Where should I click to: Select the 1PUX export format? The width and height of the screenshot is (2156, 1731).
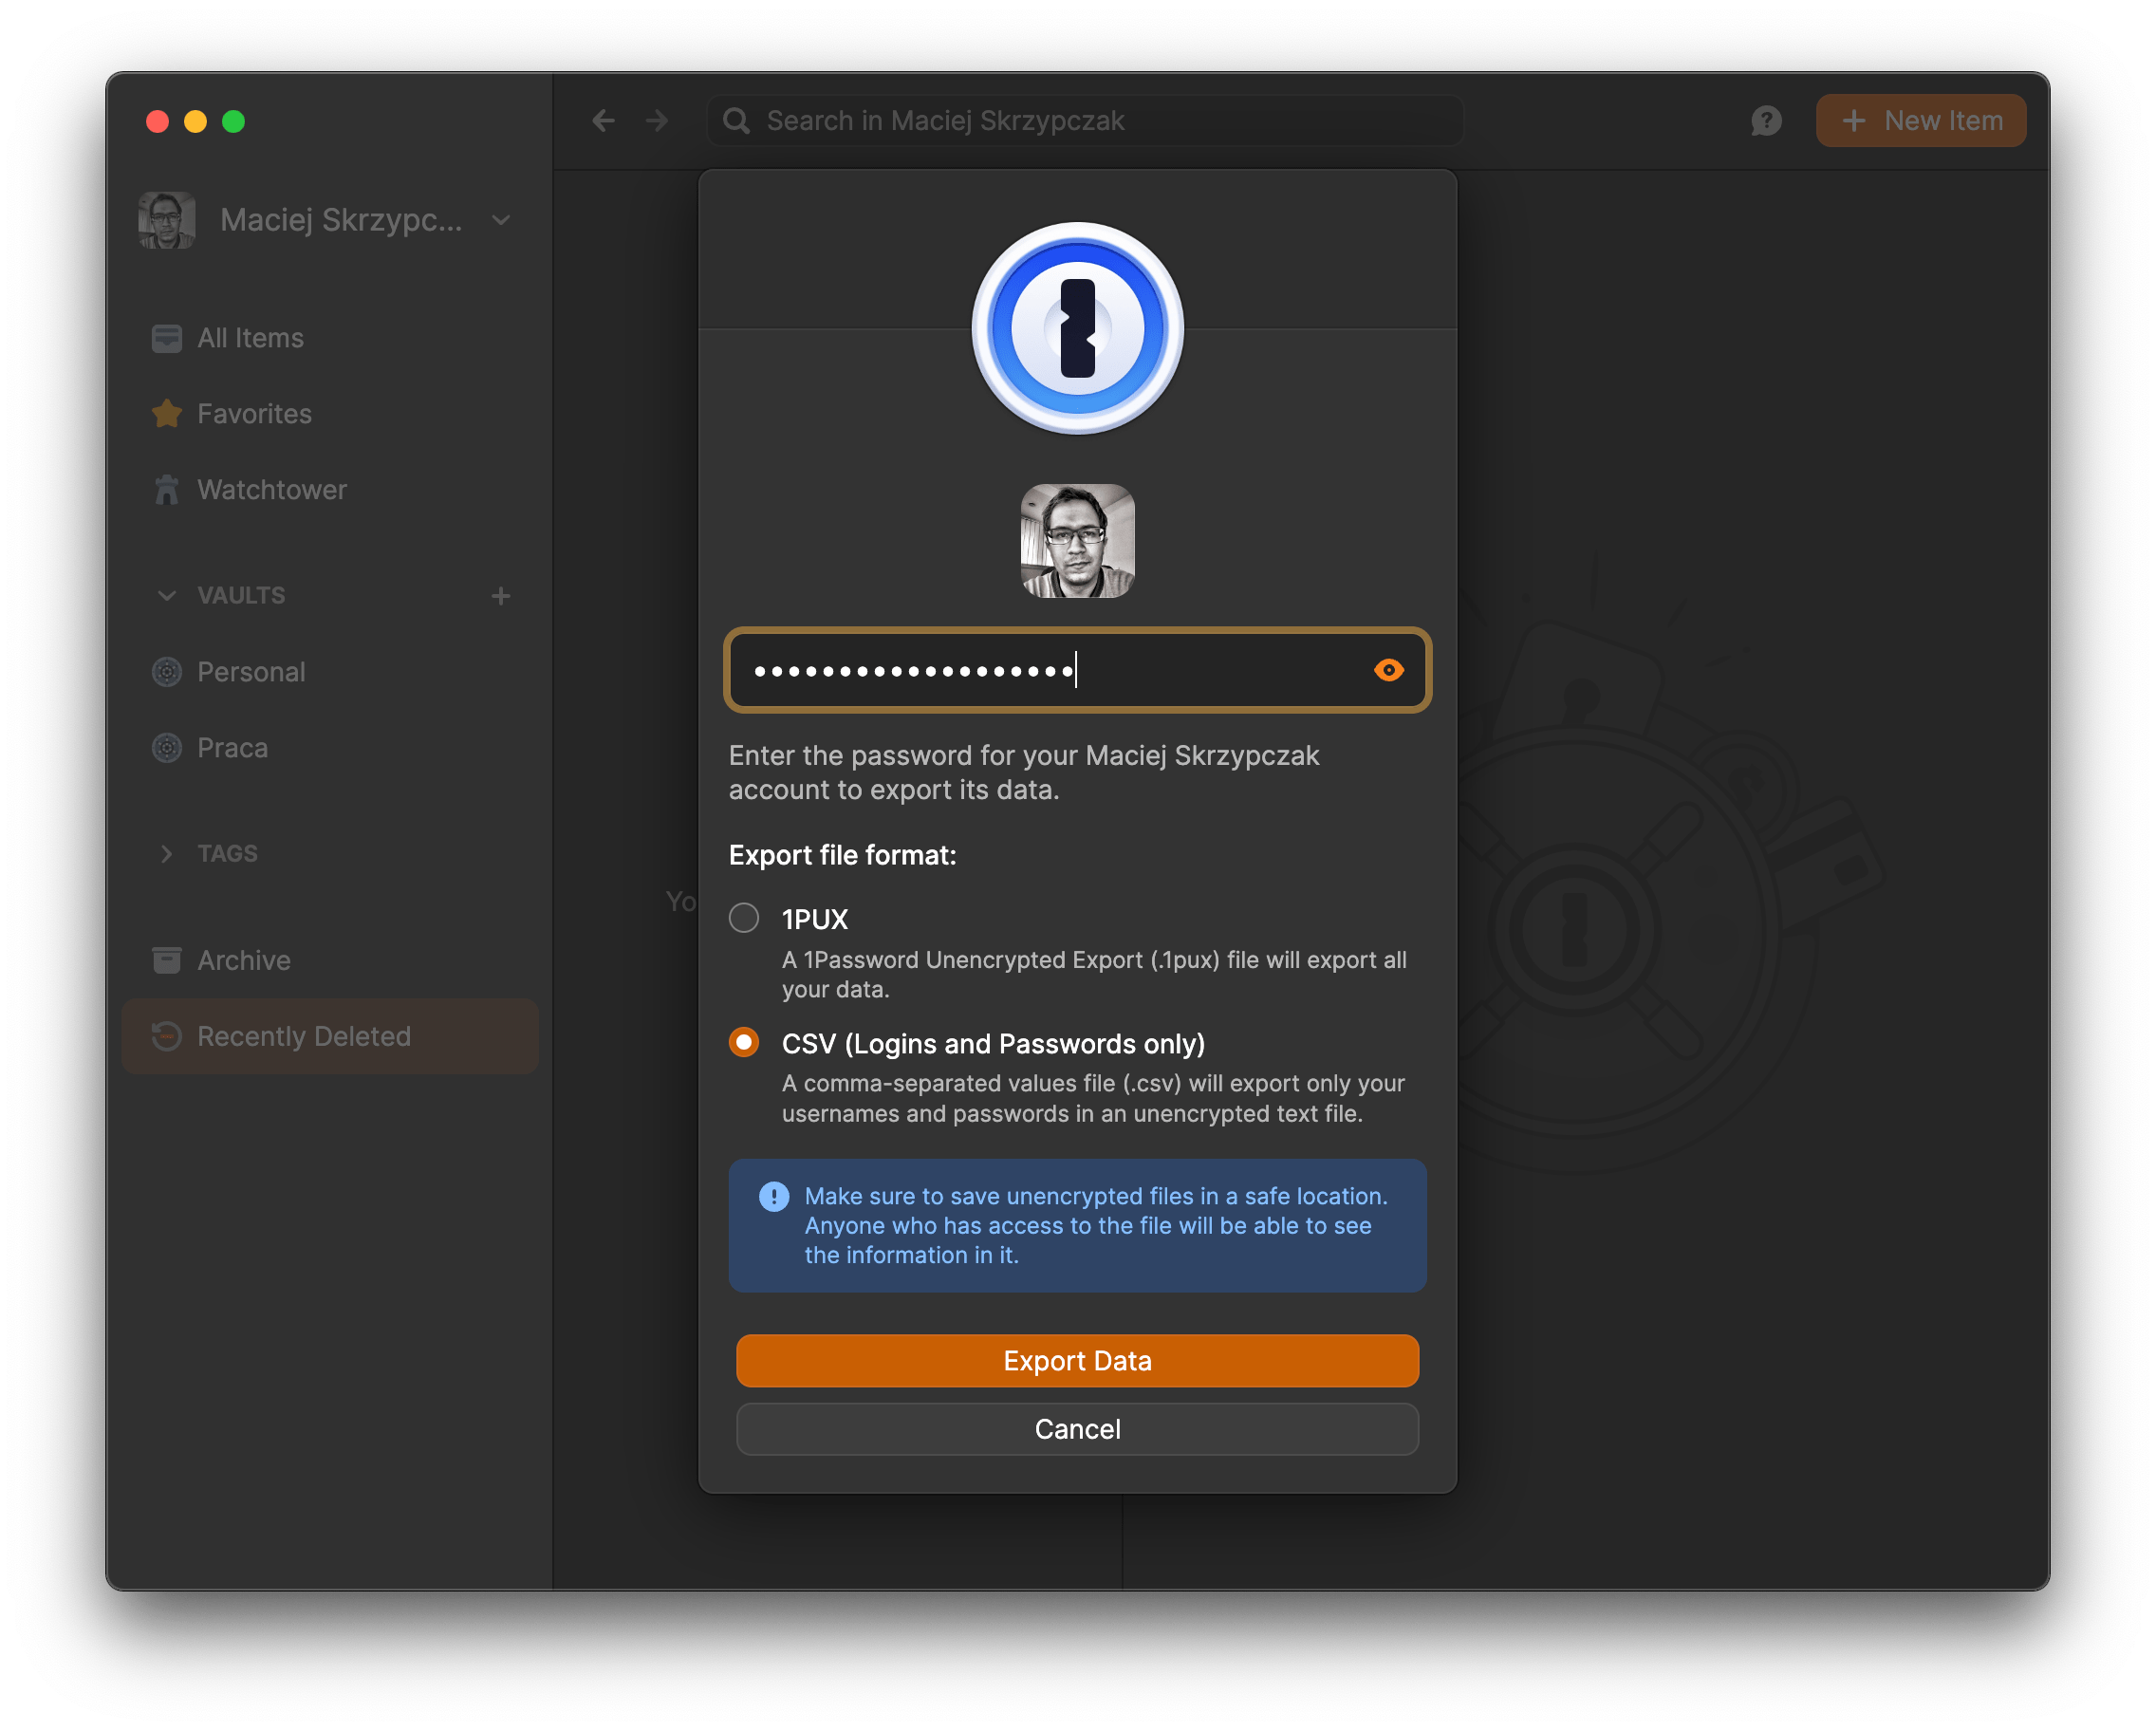click(743, 918)
